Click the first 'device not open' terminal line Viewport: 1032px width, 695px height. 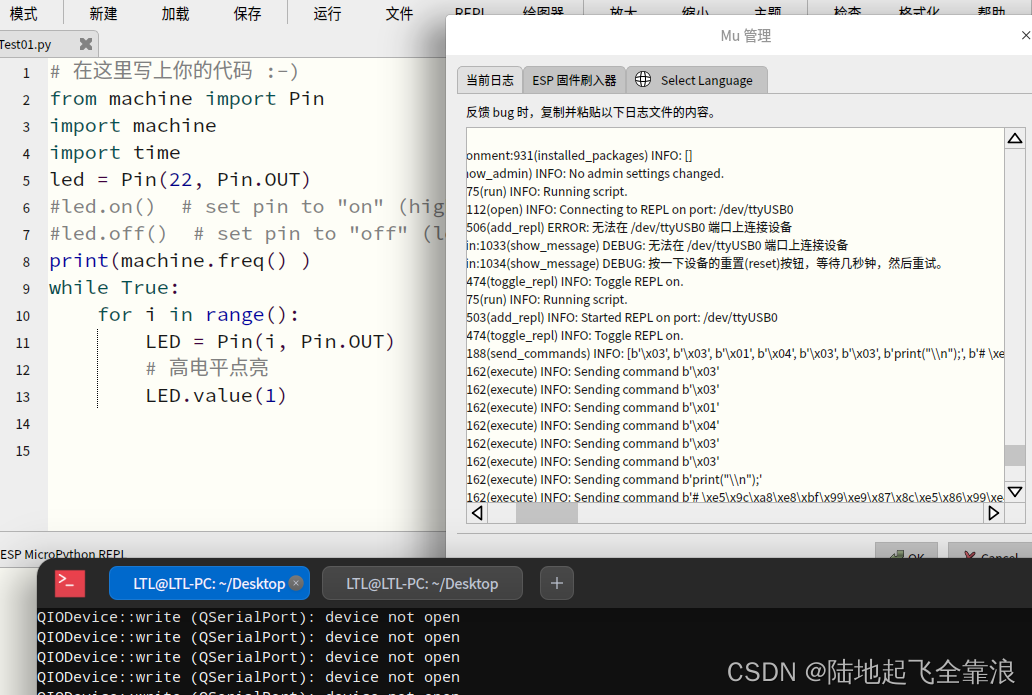[248, 617]
